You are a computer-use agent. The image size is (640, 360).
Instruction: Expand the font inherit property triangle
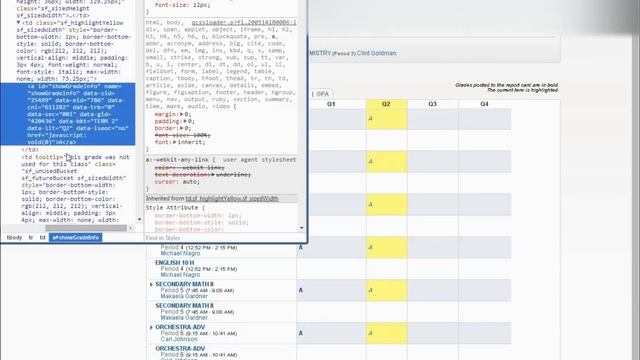[x=175, y=142]
